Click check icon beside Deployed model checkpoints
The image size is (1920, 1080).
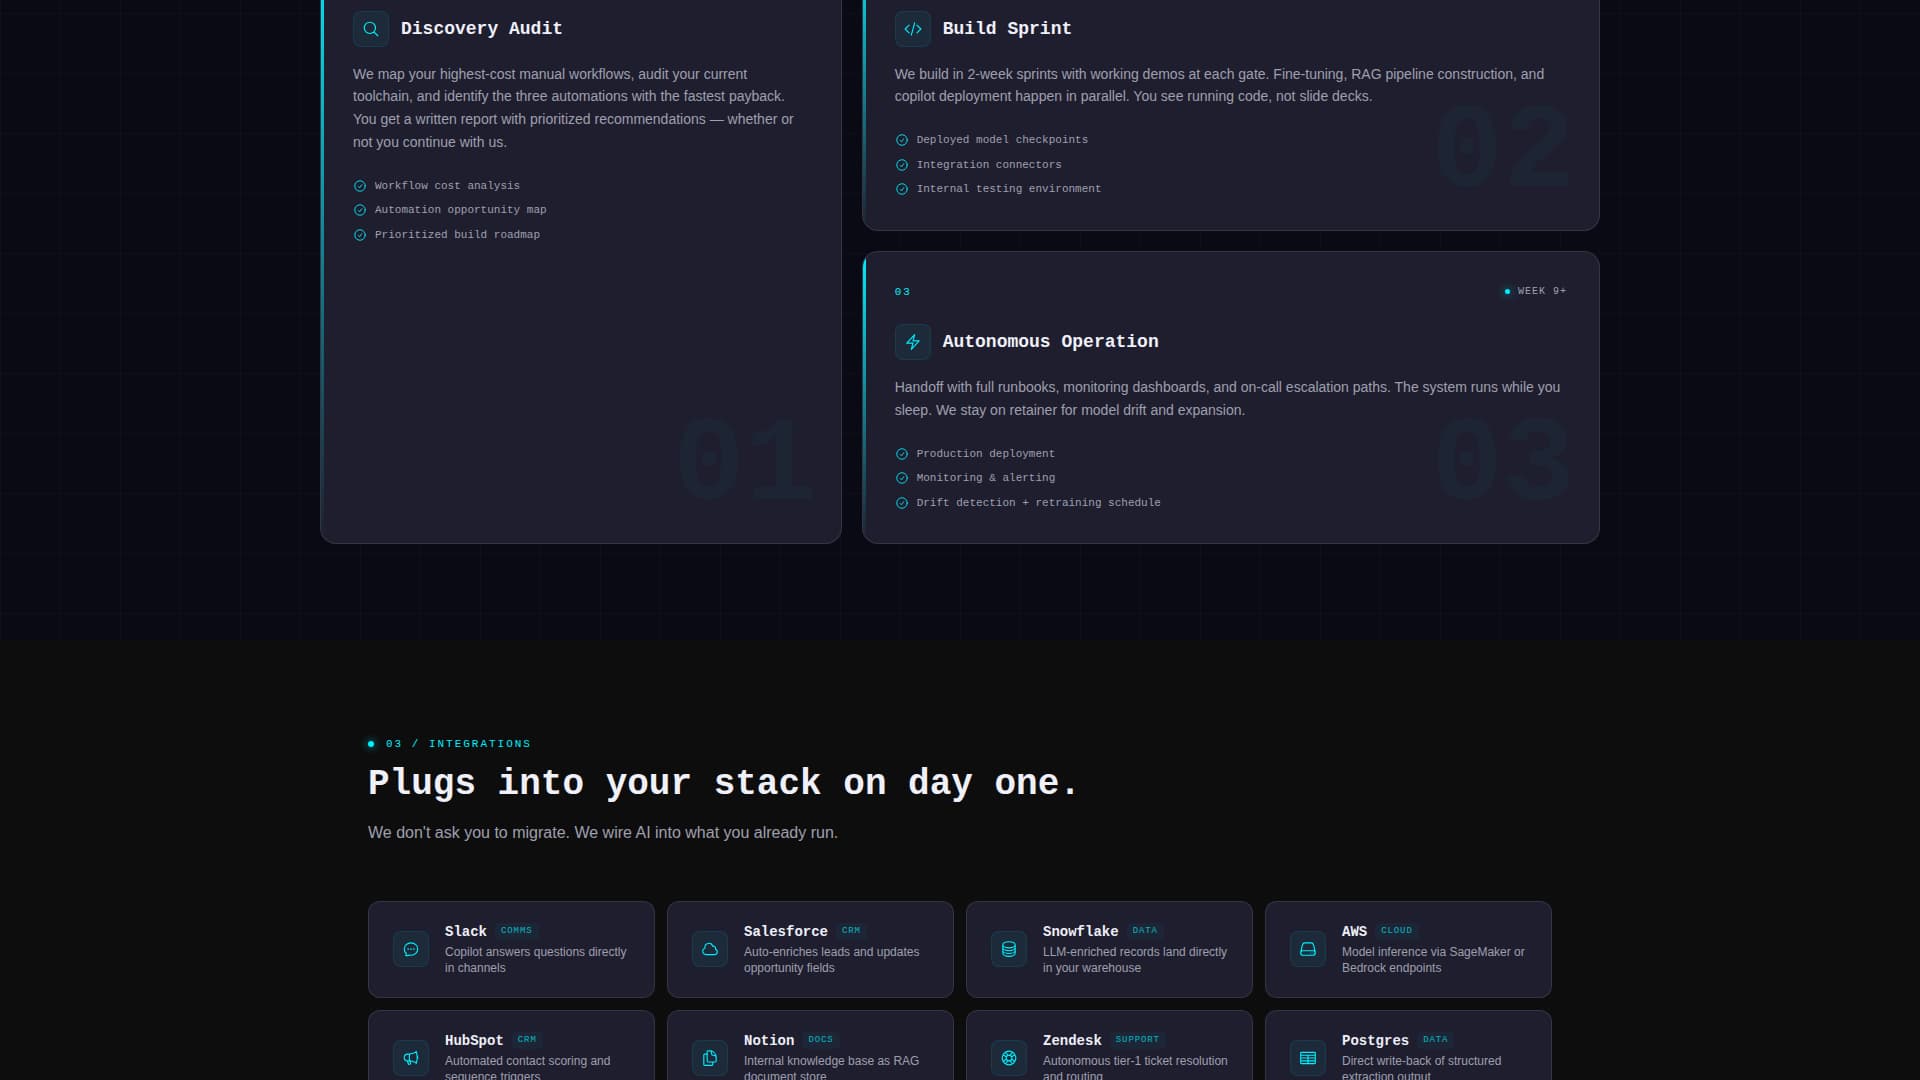pos(902,140)
